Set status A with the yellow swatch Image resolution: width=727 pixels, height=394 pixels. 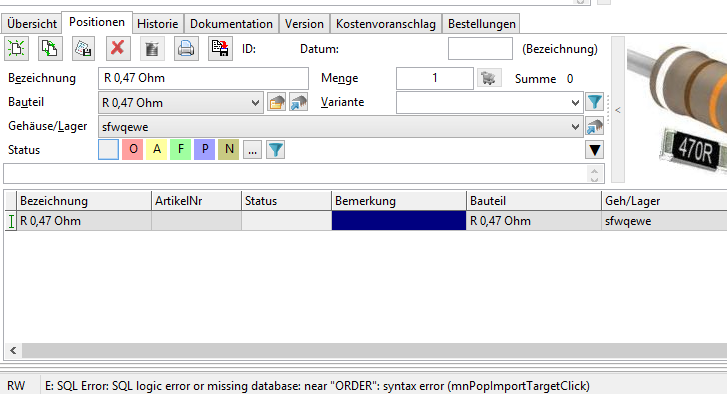click(157, 150)
